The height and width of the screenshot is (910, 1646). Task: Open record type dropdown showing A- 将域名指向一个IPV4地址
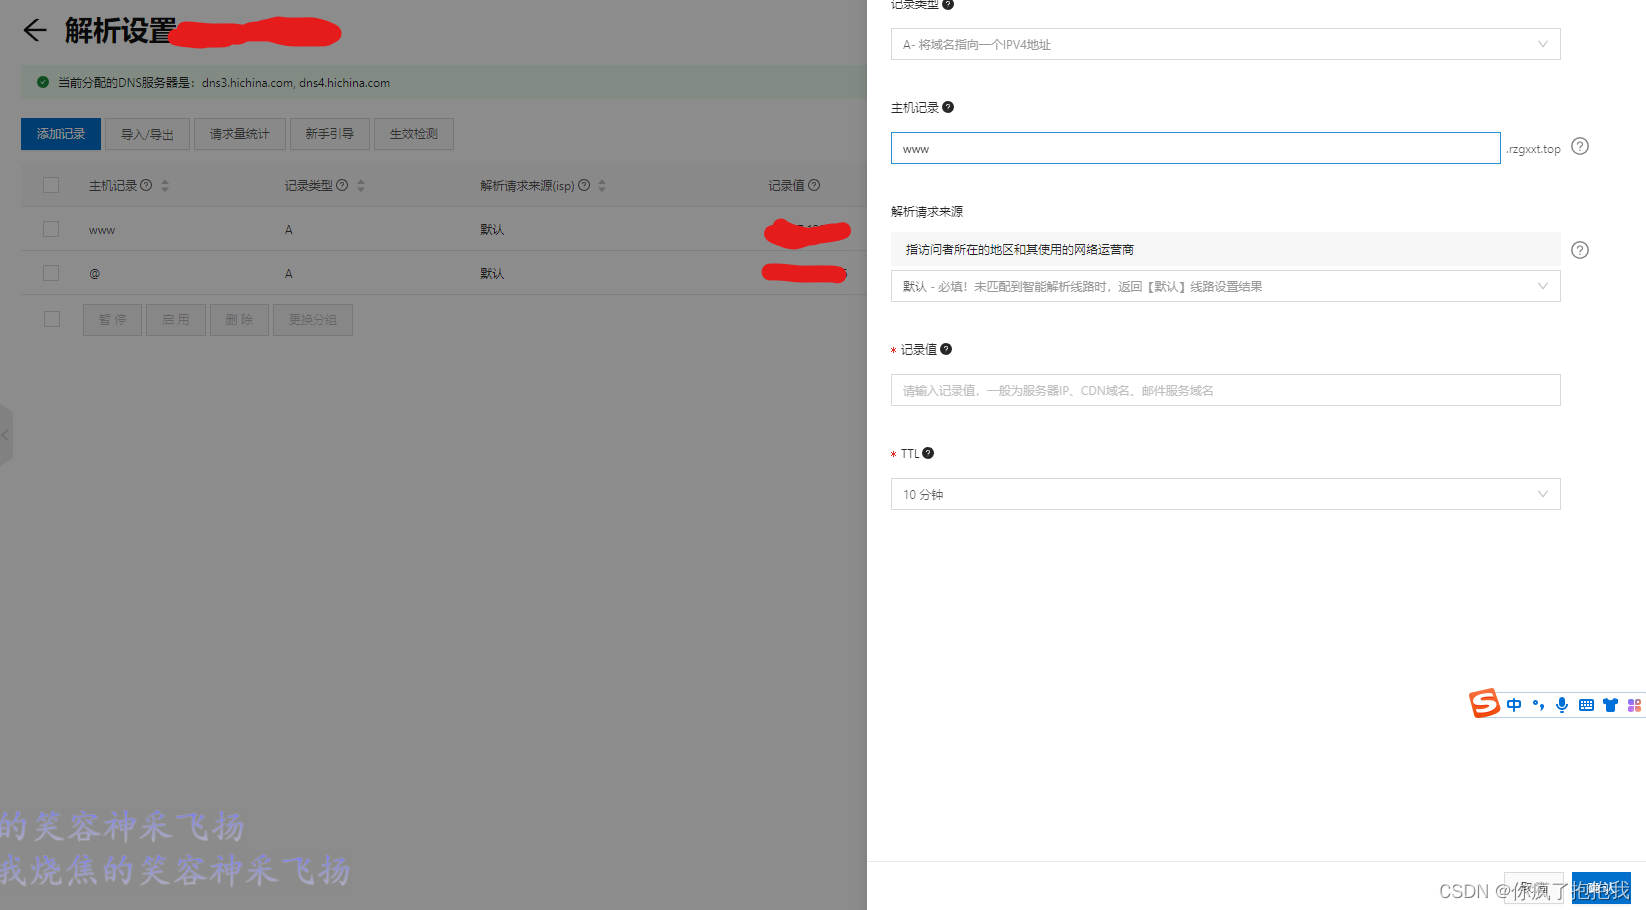(x=1225, y=44)
